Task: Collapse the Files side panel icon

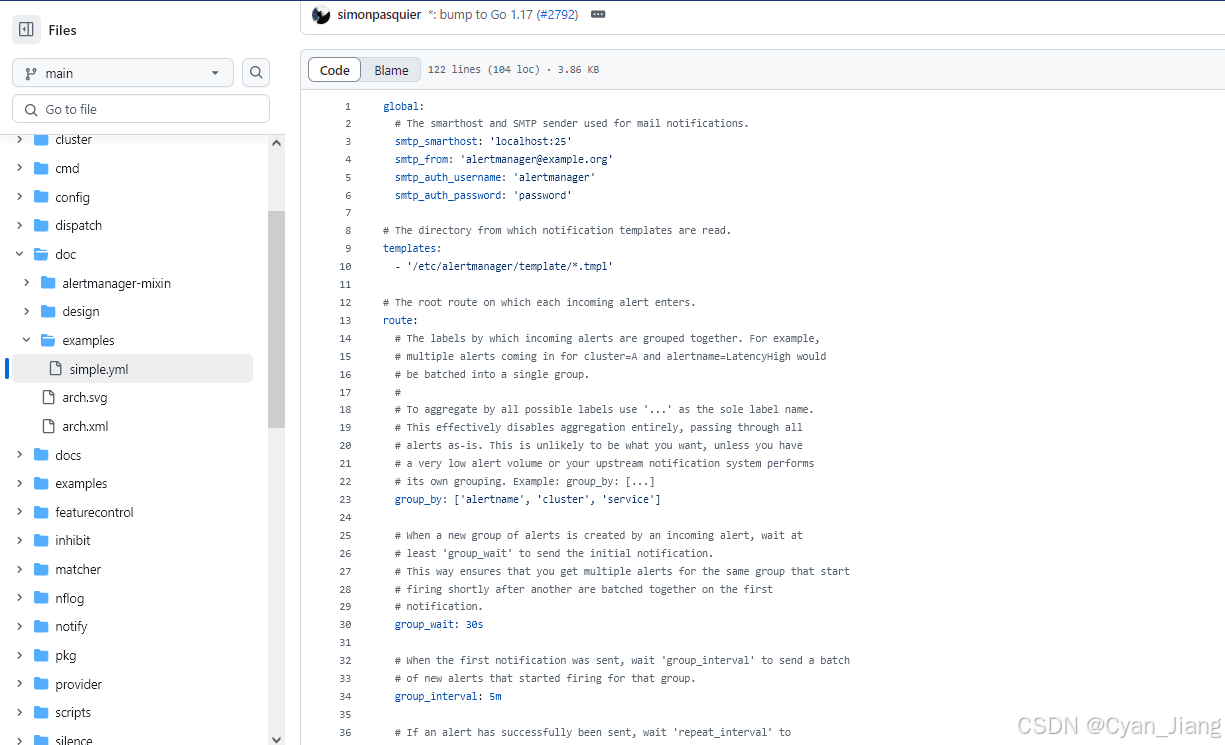Action: click(26, 30)
